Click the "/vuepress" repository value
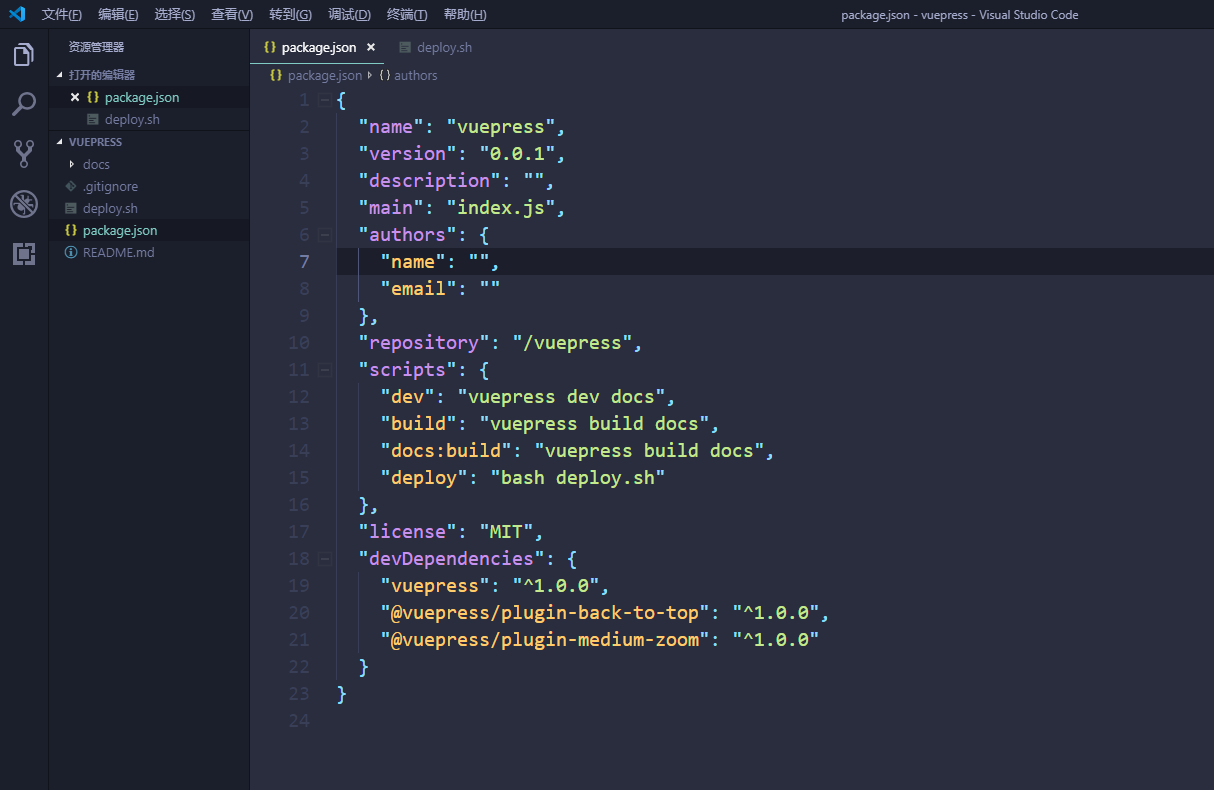Viewport: 1214px width, 790px height. 573,343
